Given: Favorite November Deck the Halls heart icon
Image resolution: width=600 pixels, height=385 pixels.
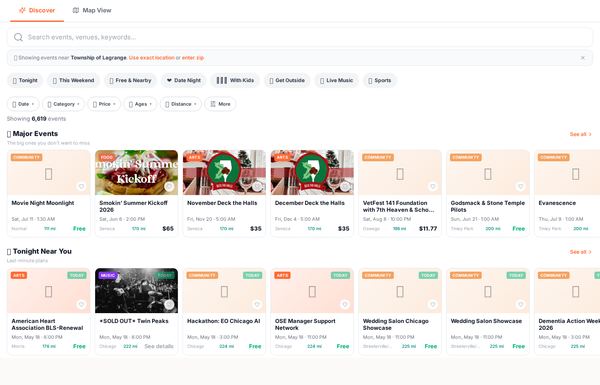Looking at the screenshot, I should (257, 186).
